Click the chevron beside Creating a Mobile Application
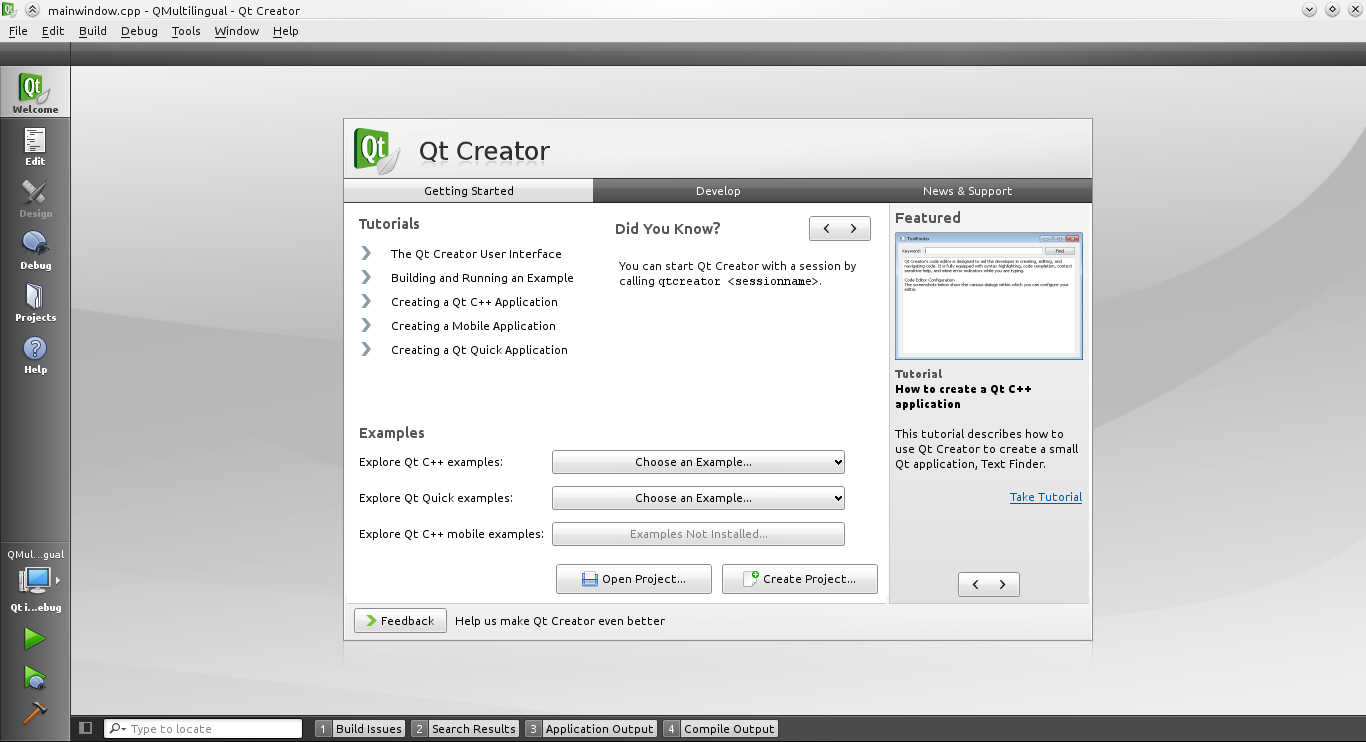The height and width of the screenshot is (742, 1366). point(366,325)
